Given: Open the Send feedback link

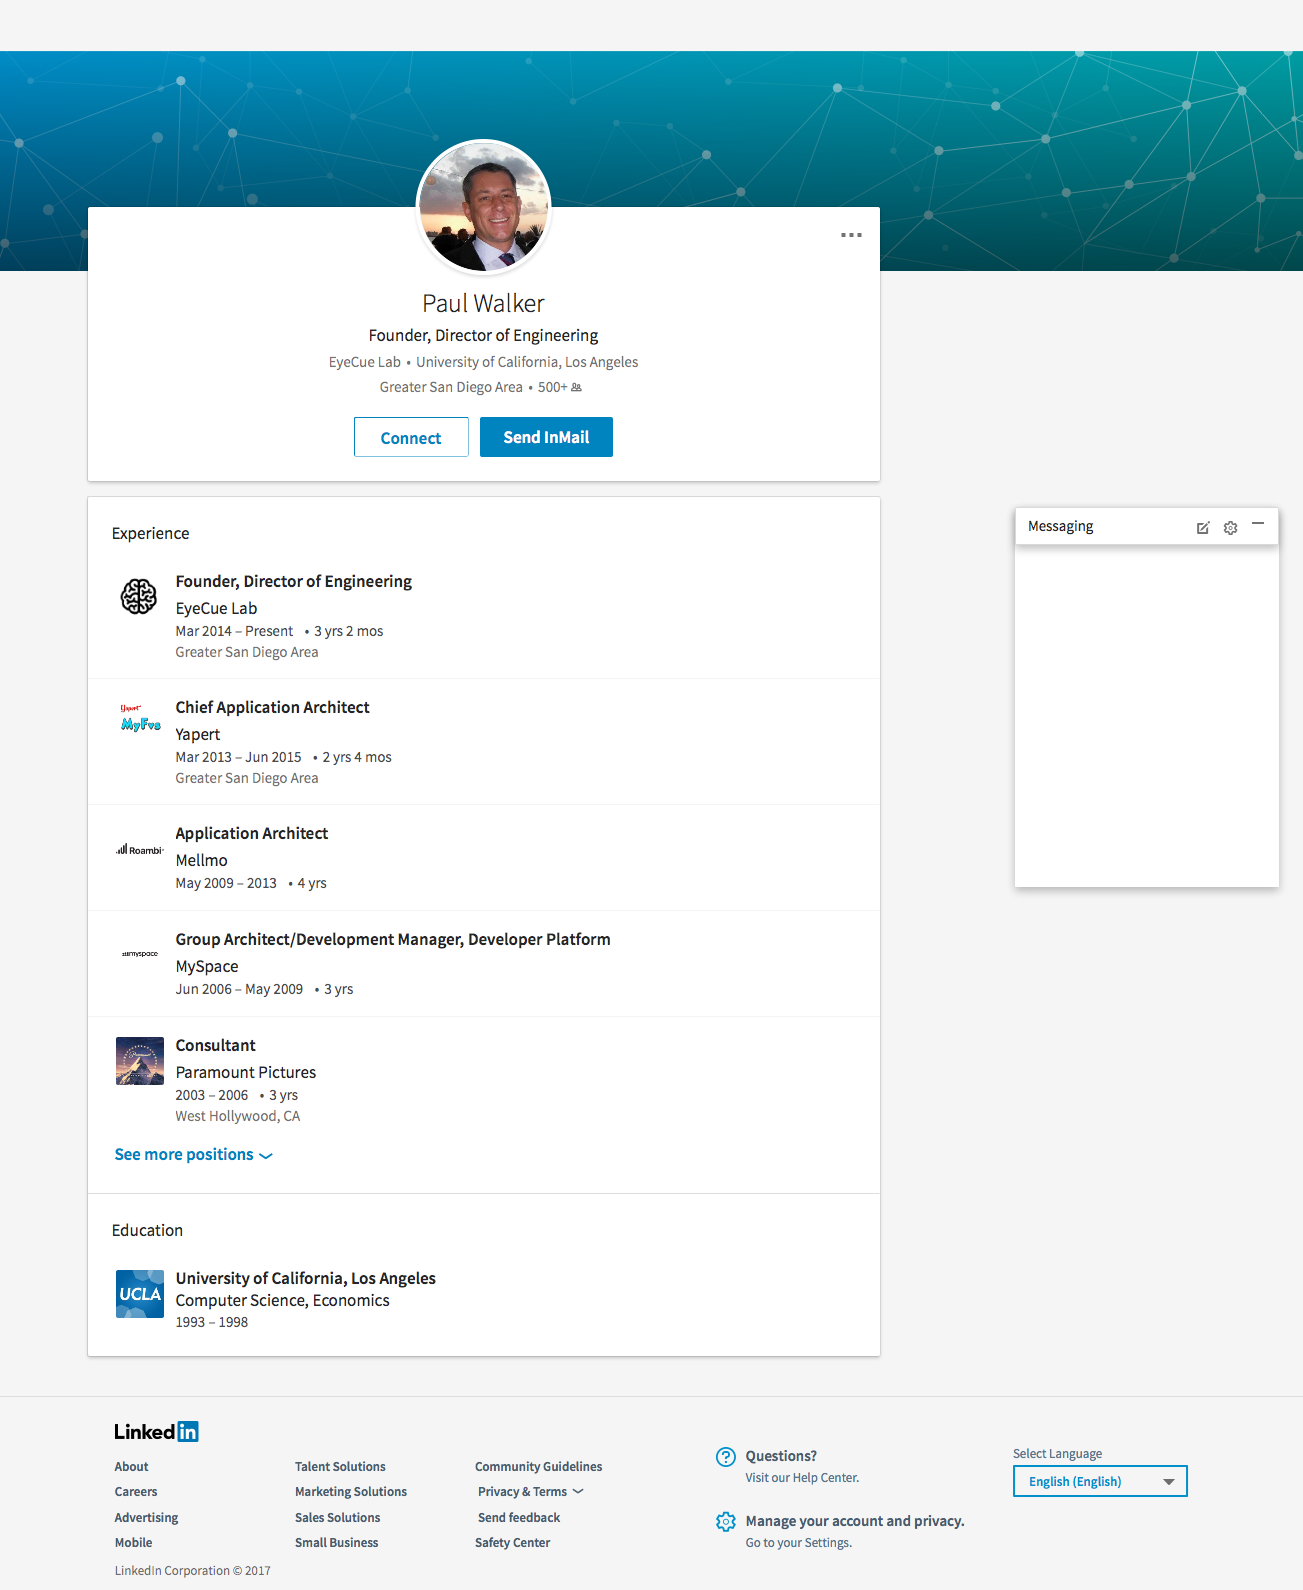Looking at the screenshot, I should 519,1518.
